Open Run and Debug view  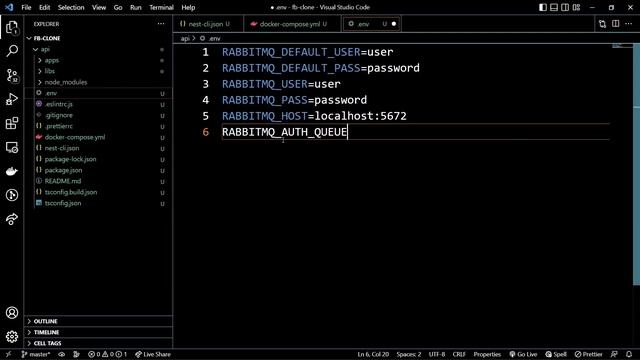12,99
